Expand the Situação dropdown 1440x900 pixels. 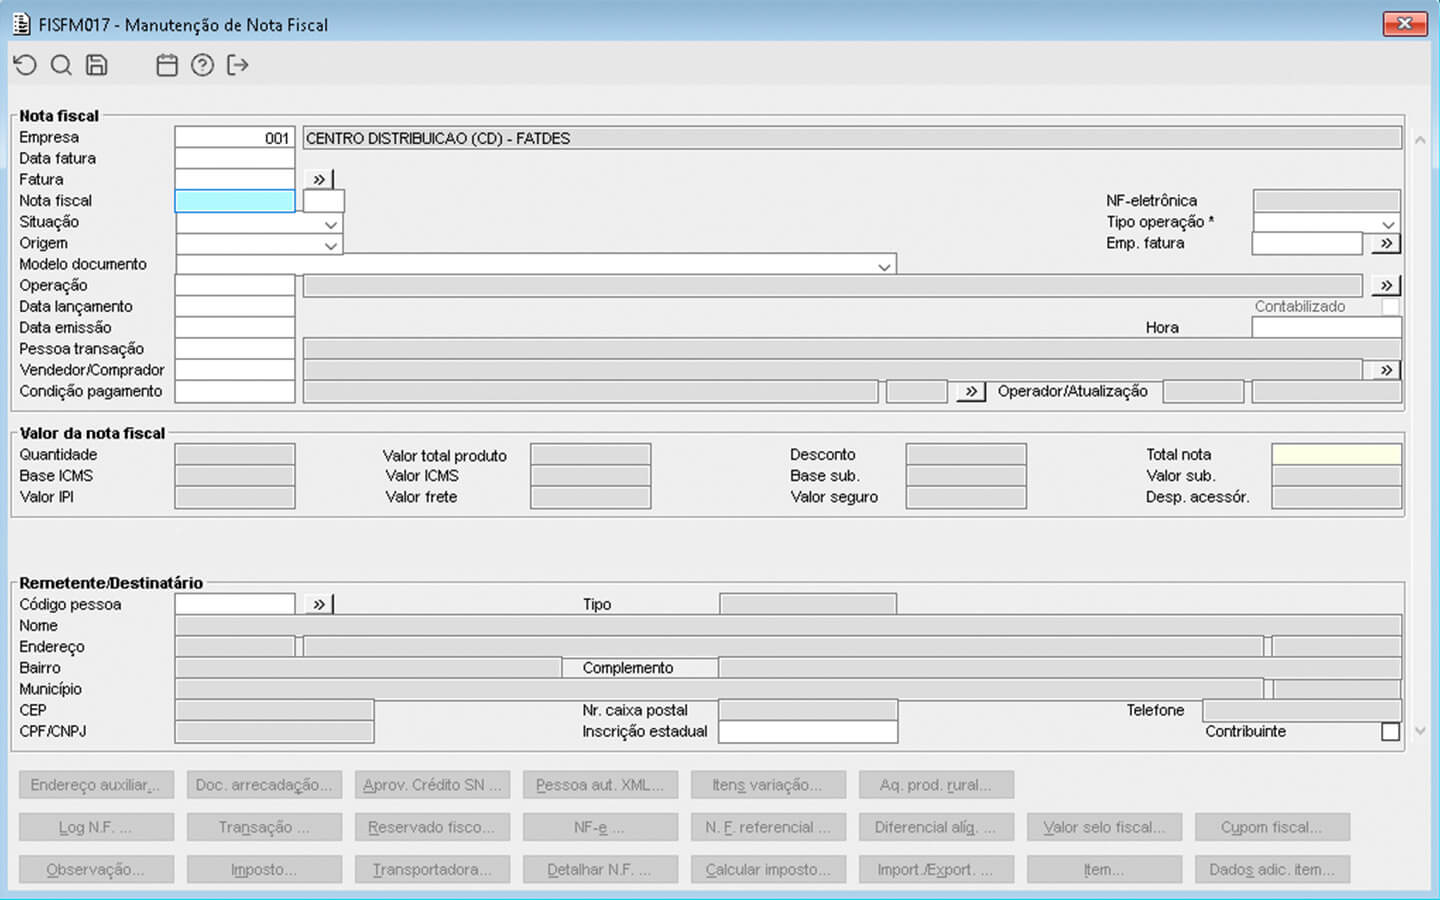point(330,224)
